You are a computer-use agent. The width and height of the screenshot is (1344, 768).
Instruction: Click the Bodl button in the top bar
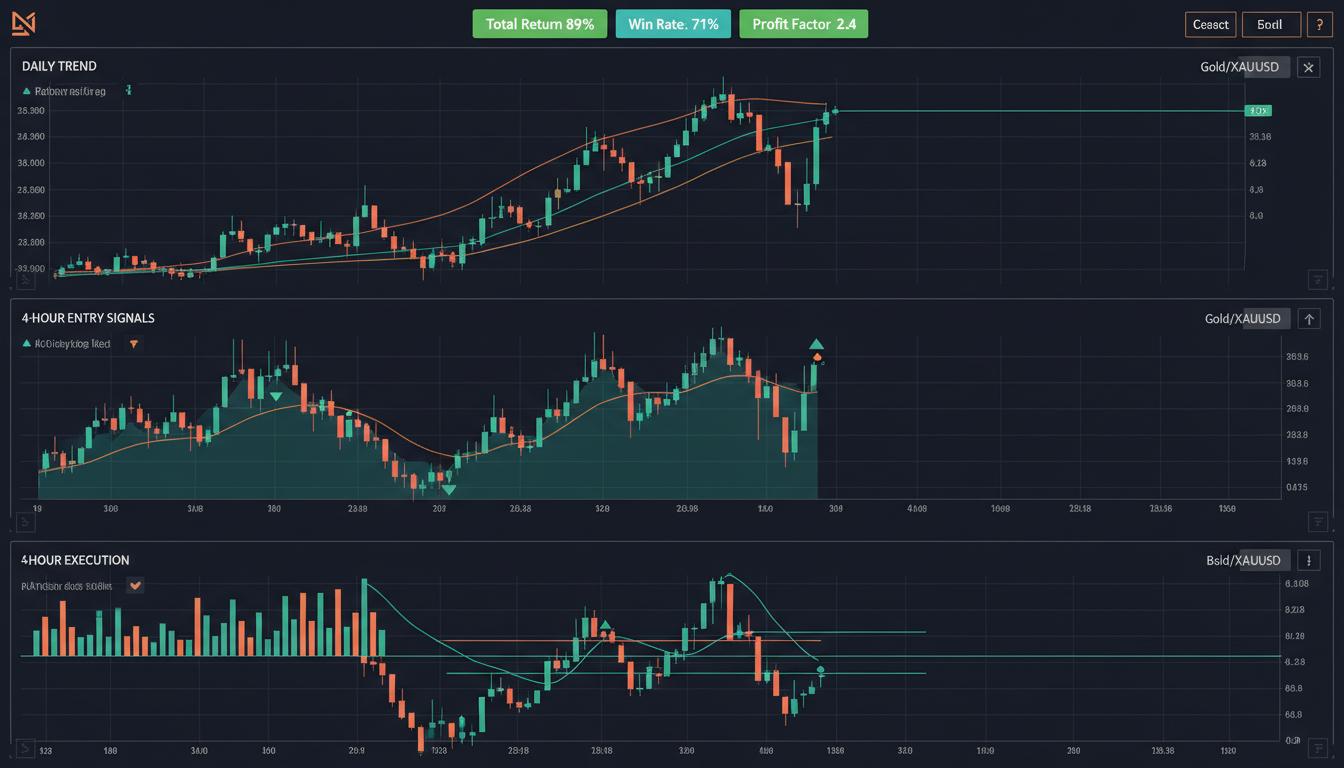pyautogui.click(x=1271, y=24)
